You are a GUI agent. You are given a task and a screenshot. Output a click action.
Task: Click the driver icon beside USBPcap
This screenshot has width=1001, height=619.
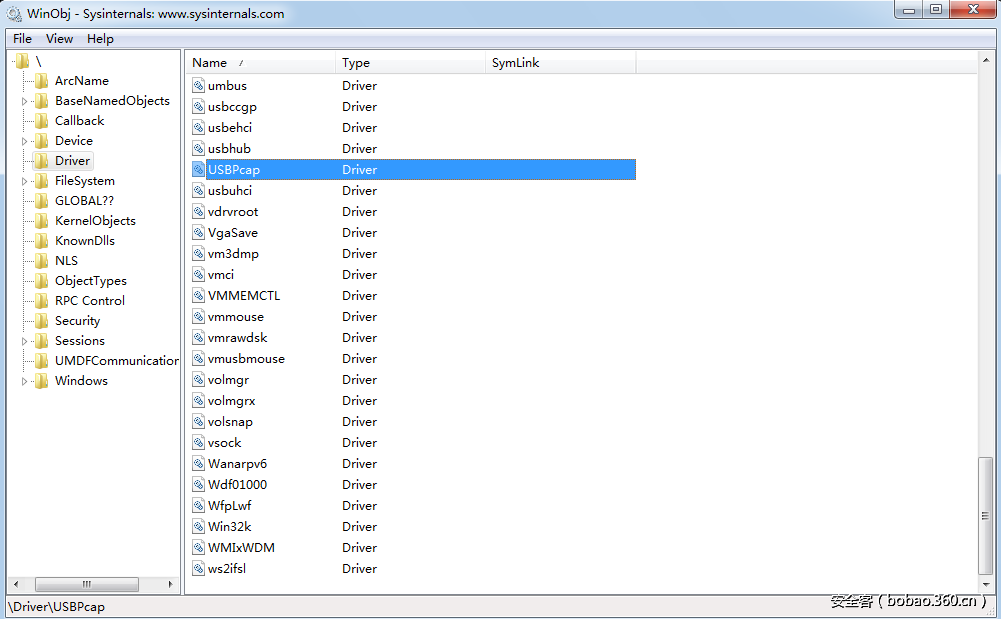(x=198, y=170)
